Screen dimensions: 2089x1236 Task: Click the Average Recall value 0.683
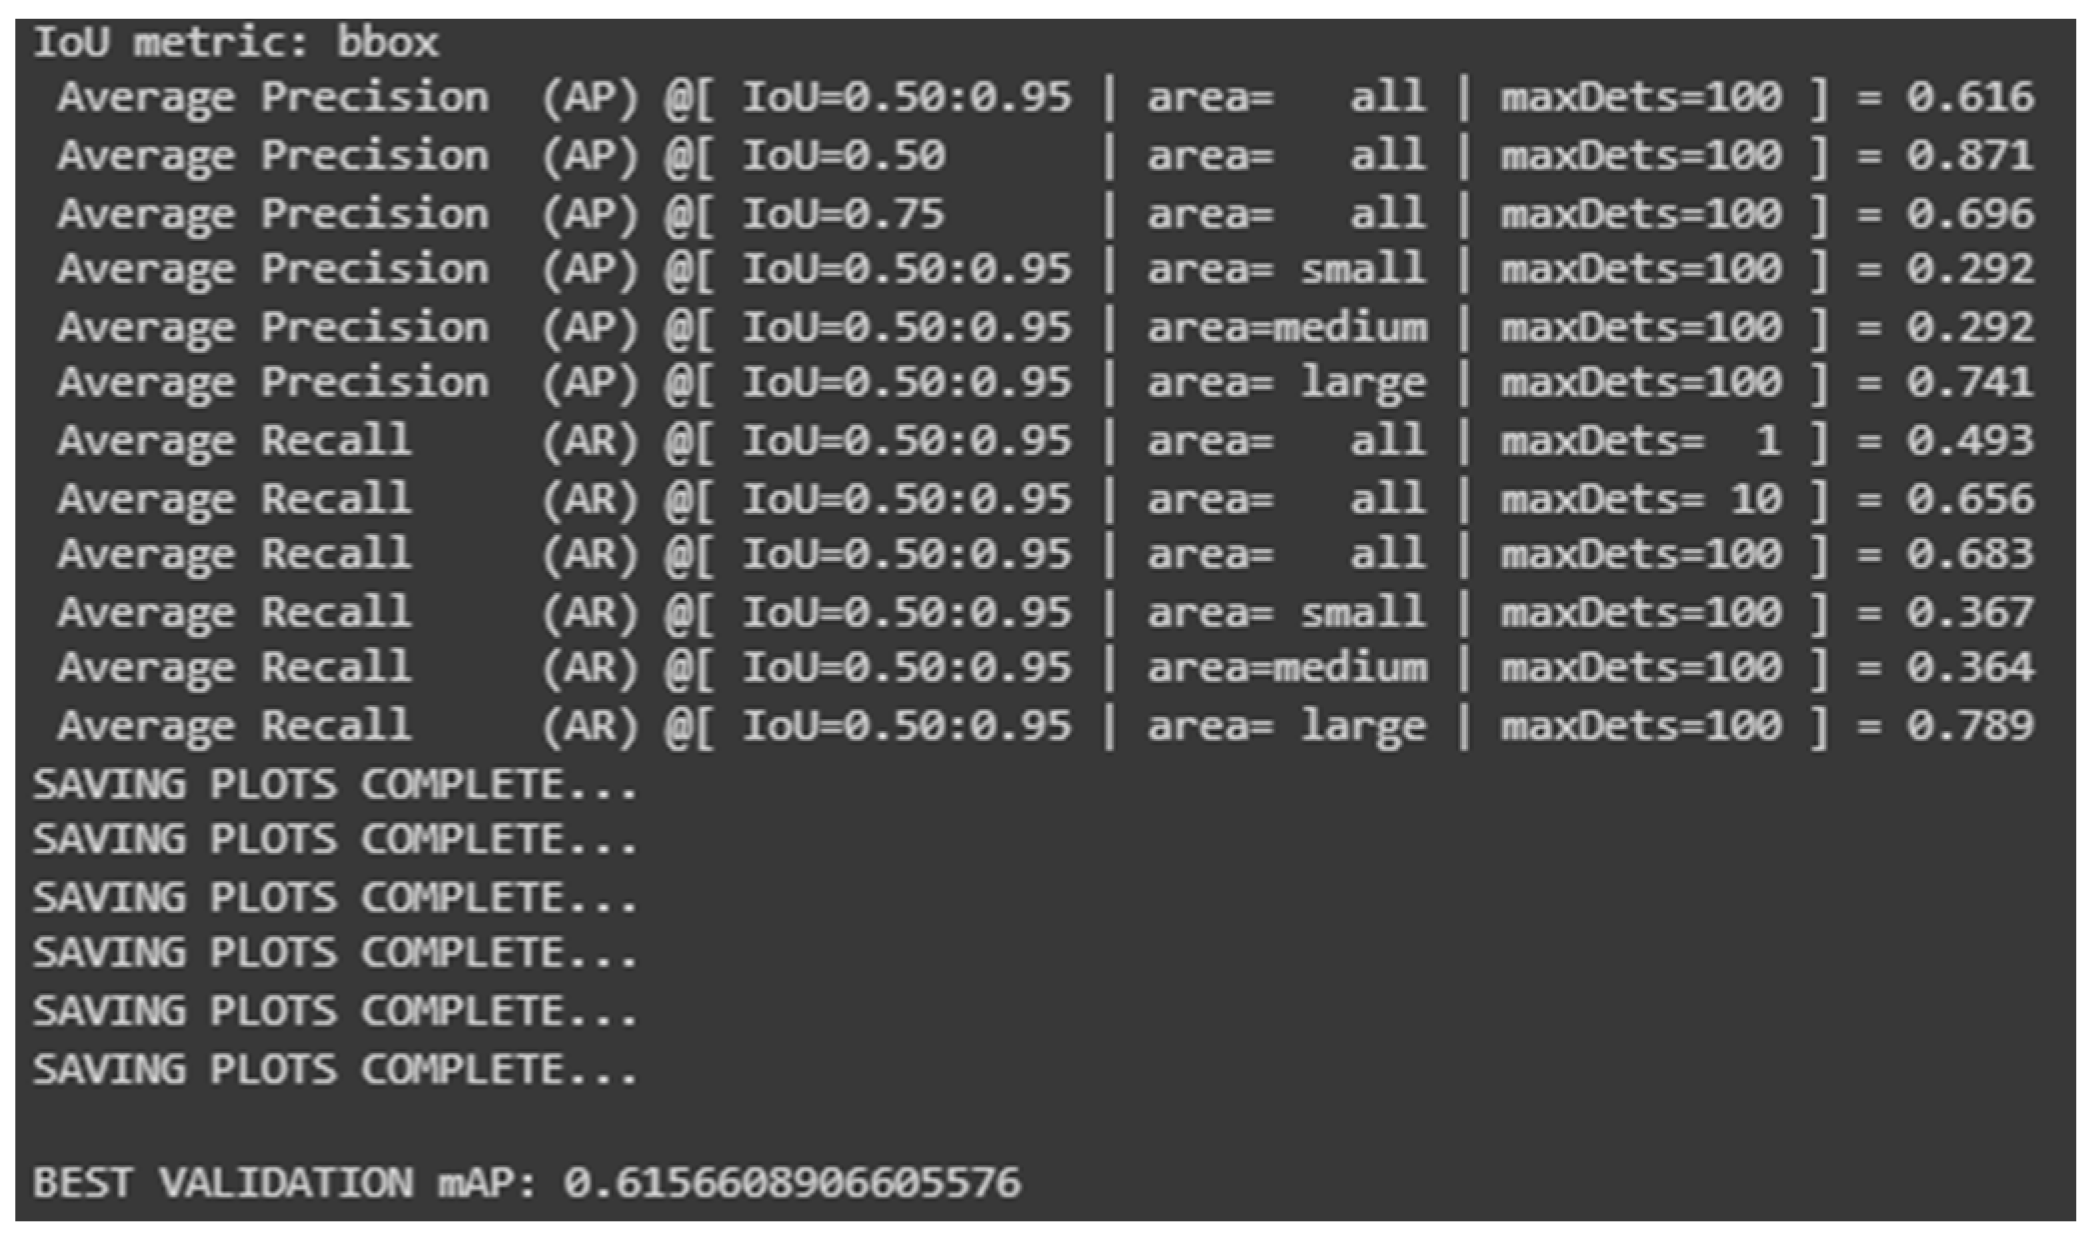tap(1969, 554)
